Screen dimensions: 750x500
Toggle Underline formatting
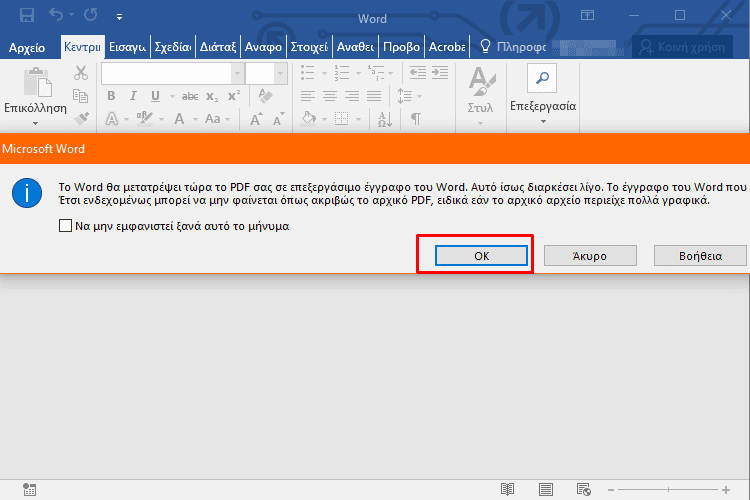[155, 96]
